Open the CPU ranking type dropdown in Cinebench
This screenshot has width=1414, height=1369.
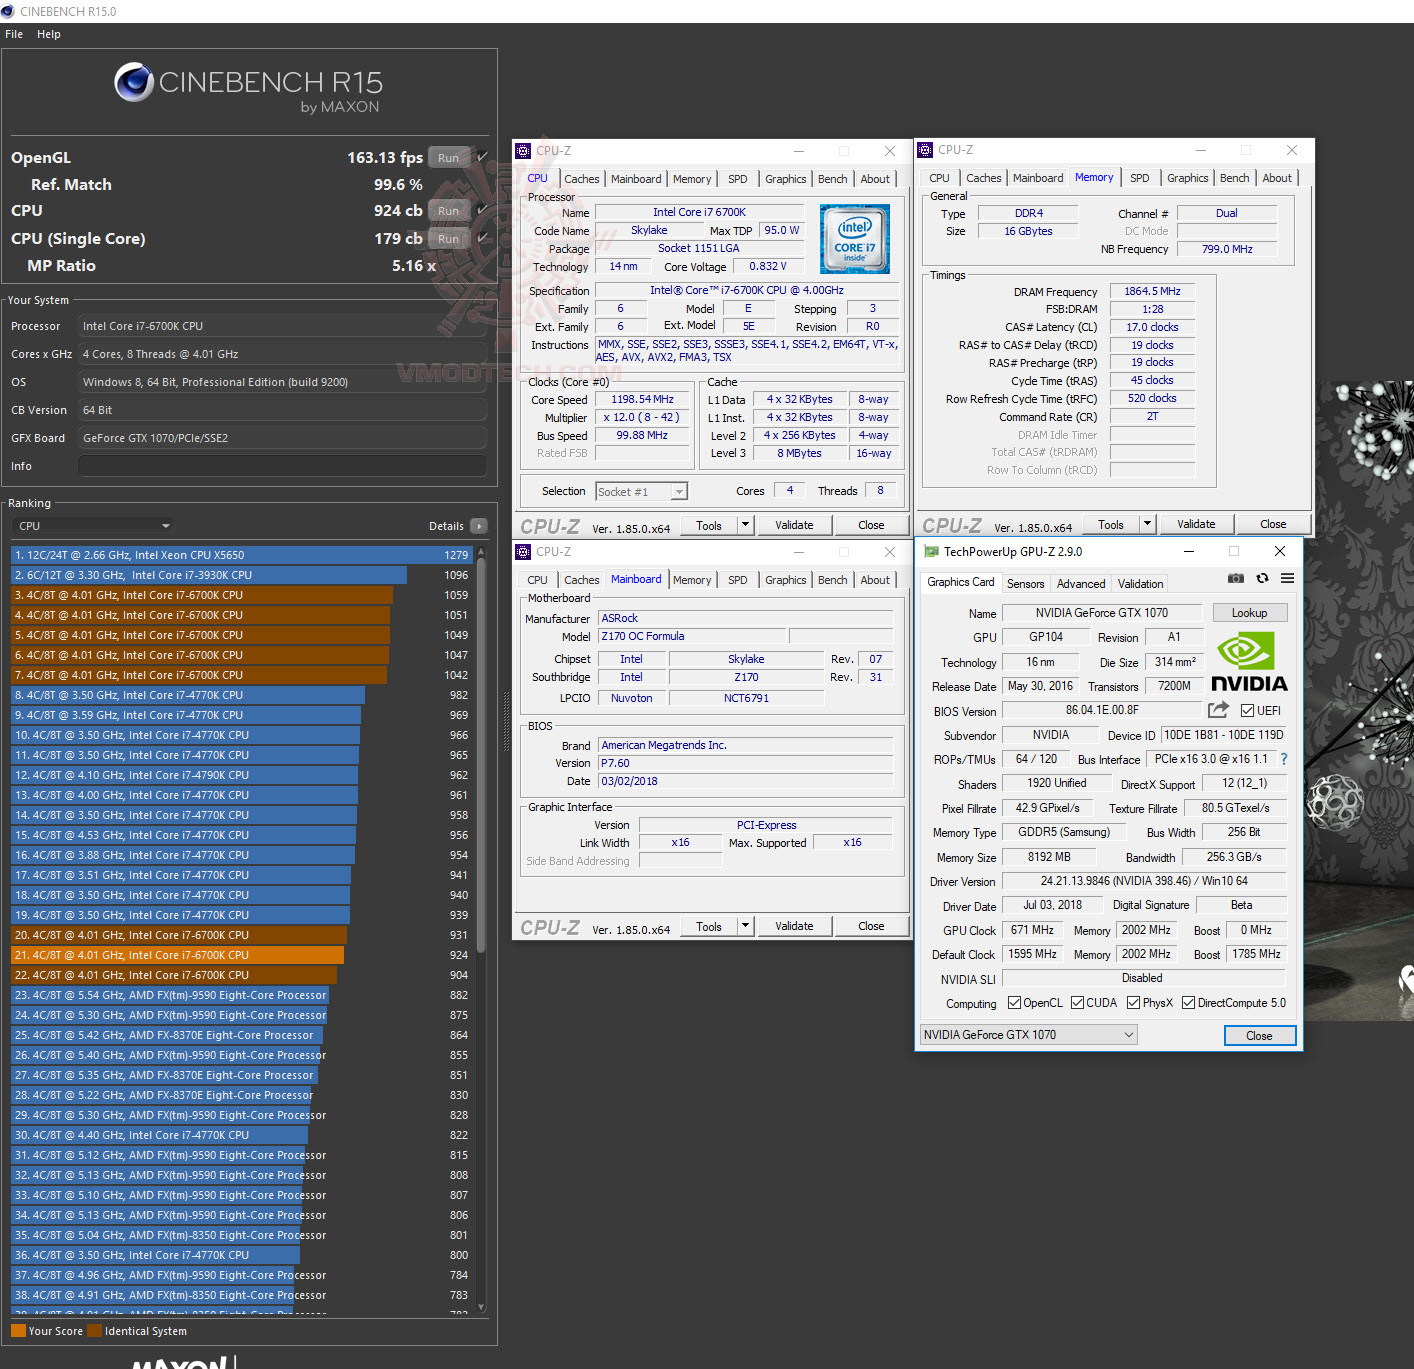pyautogui.click(x=94, y=526)
